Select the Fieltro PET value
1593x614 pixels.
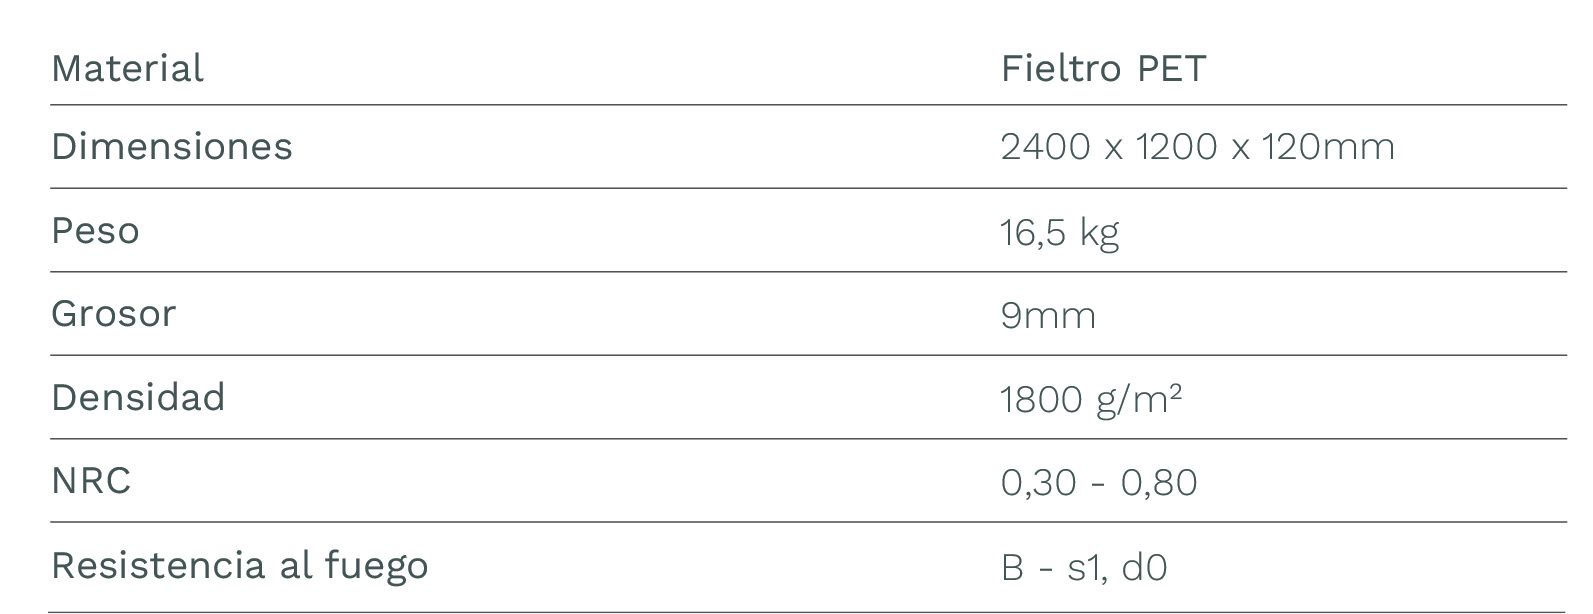pyautogui.click(x=1103, y=69)
